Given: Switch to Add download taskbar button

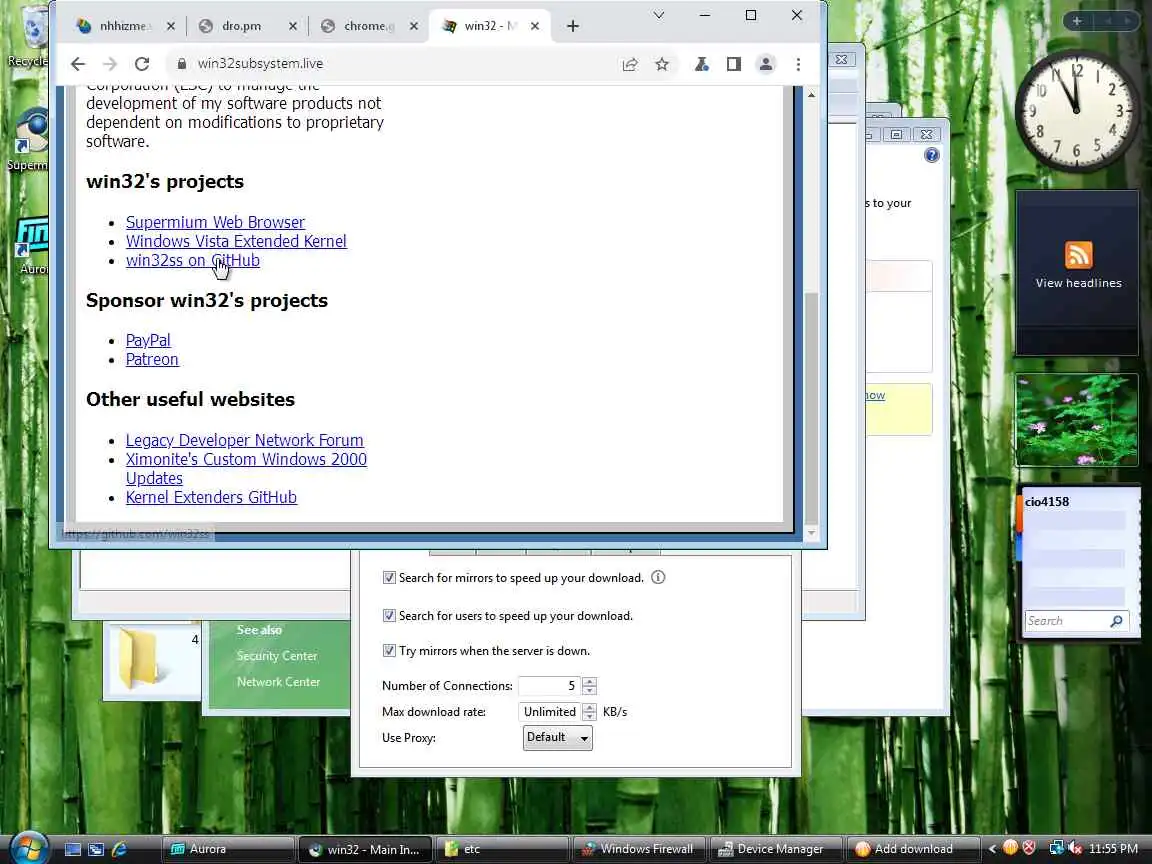Looking at the screenshot, I should tap(913, 849).
